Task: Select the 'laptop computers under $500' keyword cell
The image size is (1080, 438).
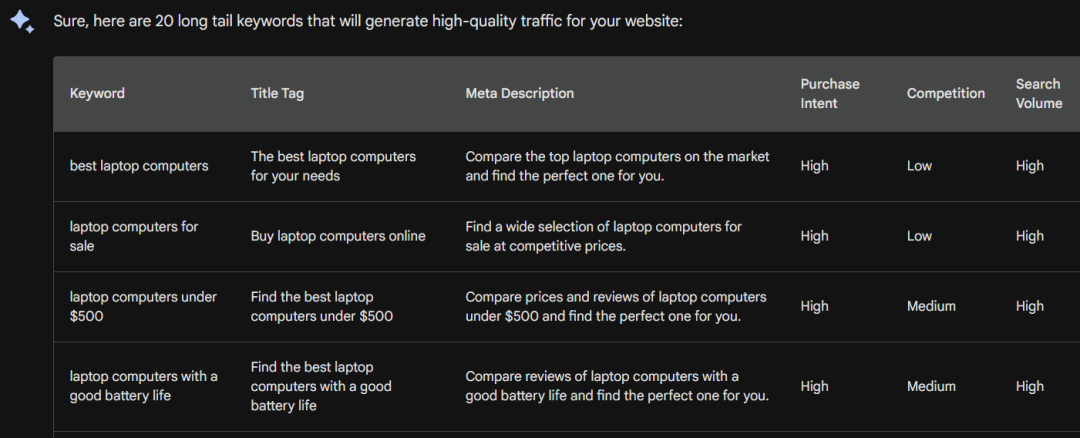Action: (x=143, y=306)
